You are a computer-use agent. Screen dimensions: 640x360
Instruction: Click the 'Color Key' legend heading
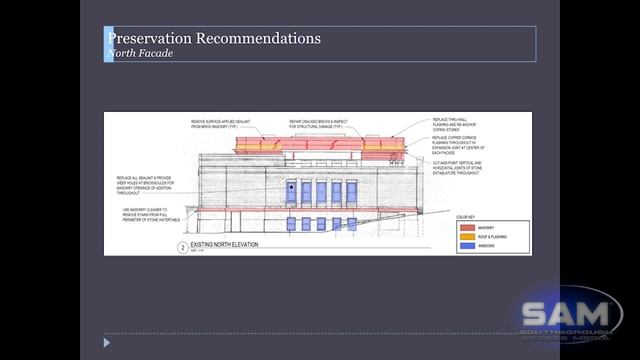pyautogui.click(x=465, y=217)
